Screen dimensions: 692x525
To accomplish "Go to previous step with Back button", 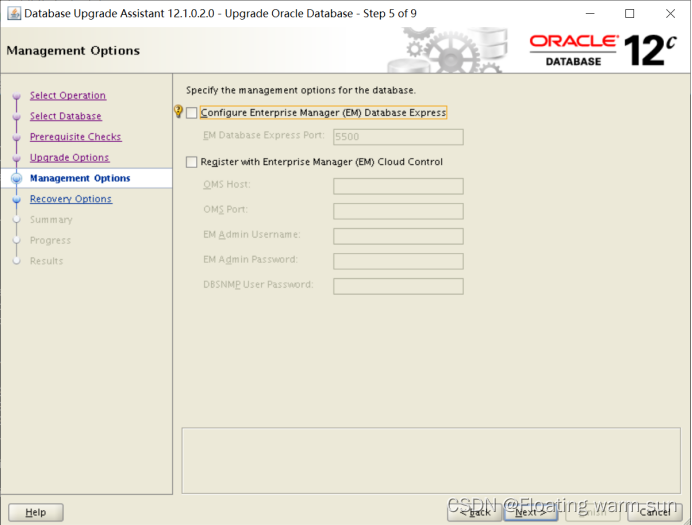I will coord(474,512).
